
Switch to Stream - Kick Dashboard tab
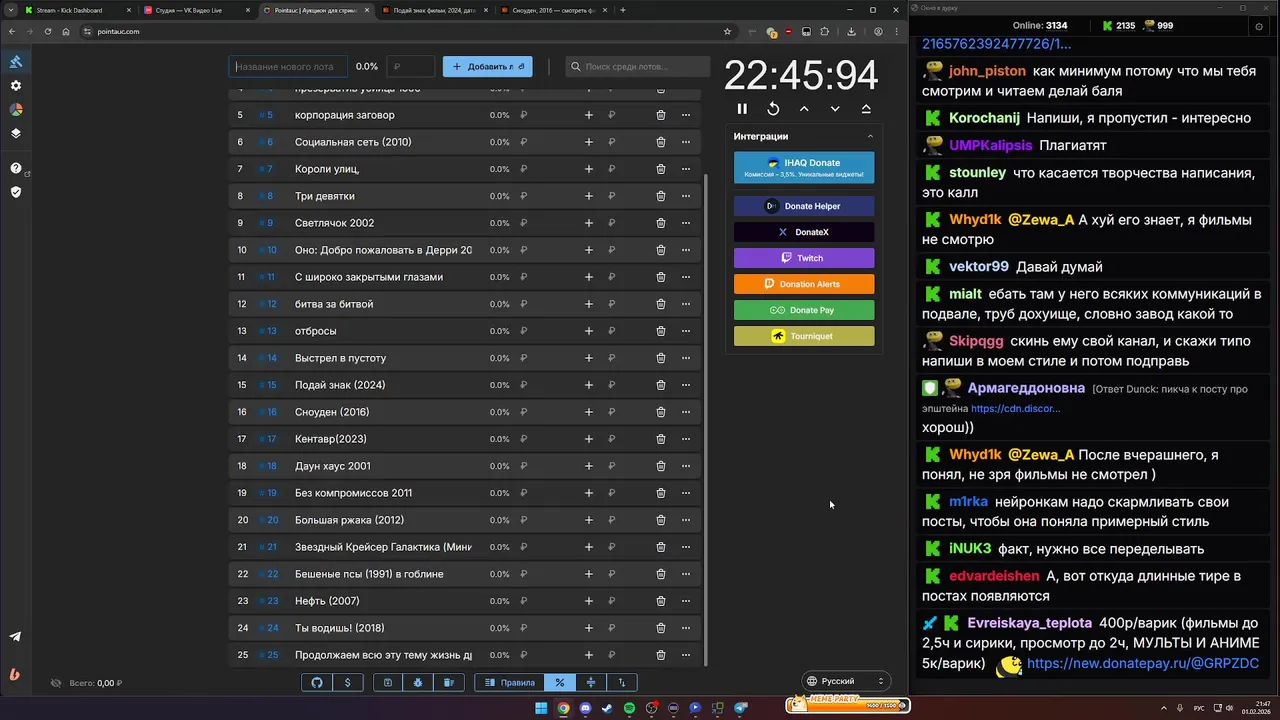pos(78,10)
